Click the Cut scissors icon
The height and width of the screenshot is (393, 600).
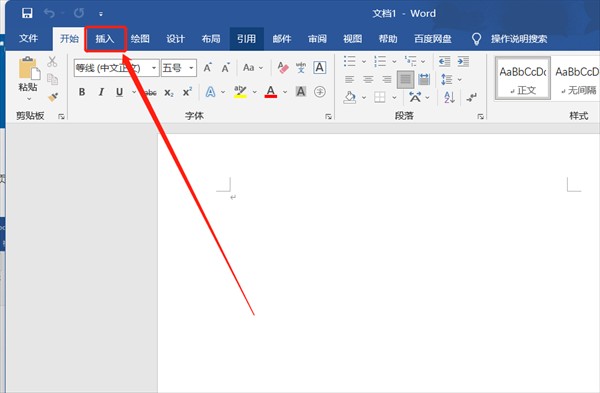[x=52, y=61]
